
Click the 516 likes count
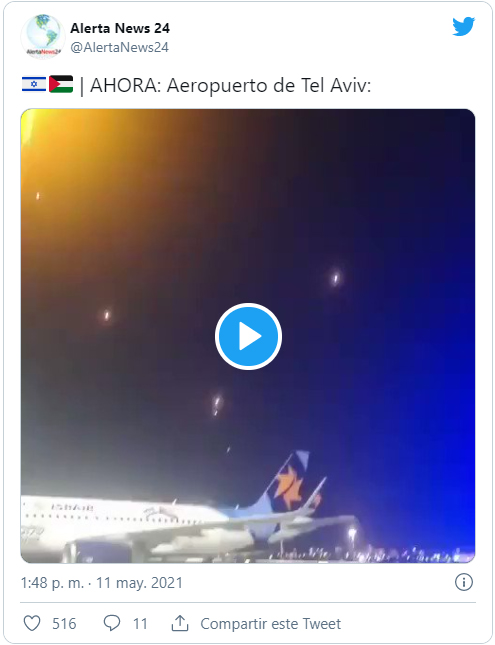click(x=64, y=624)
